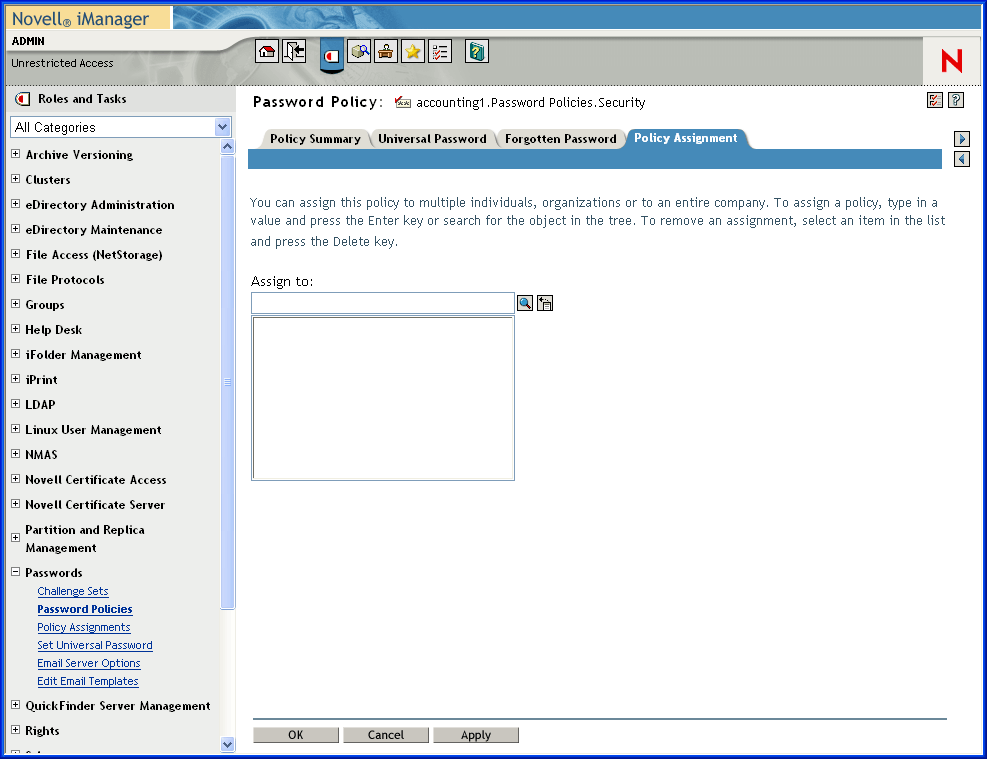Image resolution: width=987 pixels, height=759 pixels.
Task: Click the Exit iManager door icon
Action: tap(293, 50)
